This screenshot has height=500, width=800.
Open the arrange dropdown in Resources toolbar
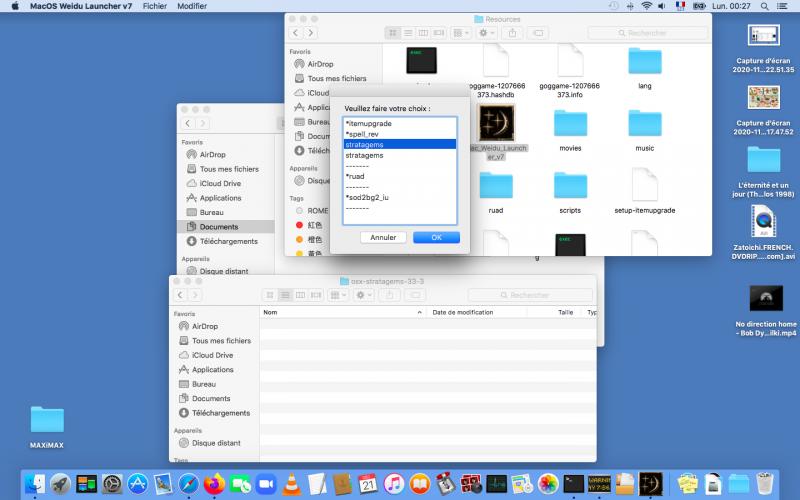461,33
